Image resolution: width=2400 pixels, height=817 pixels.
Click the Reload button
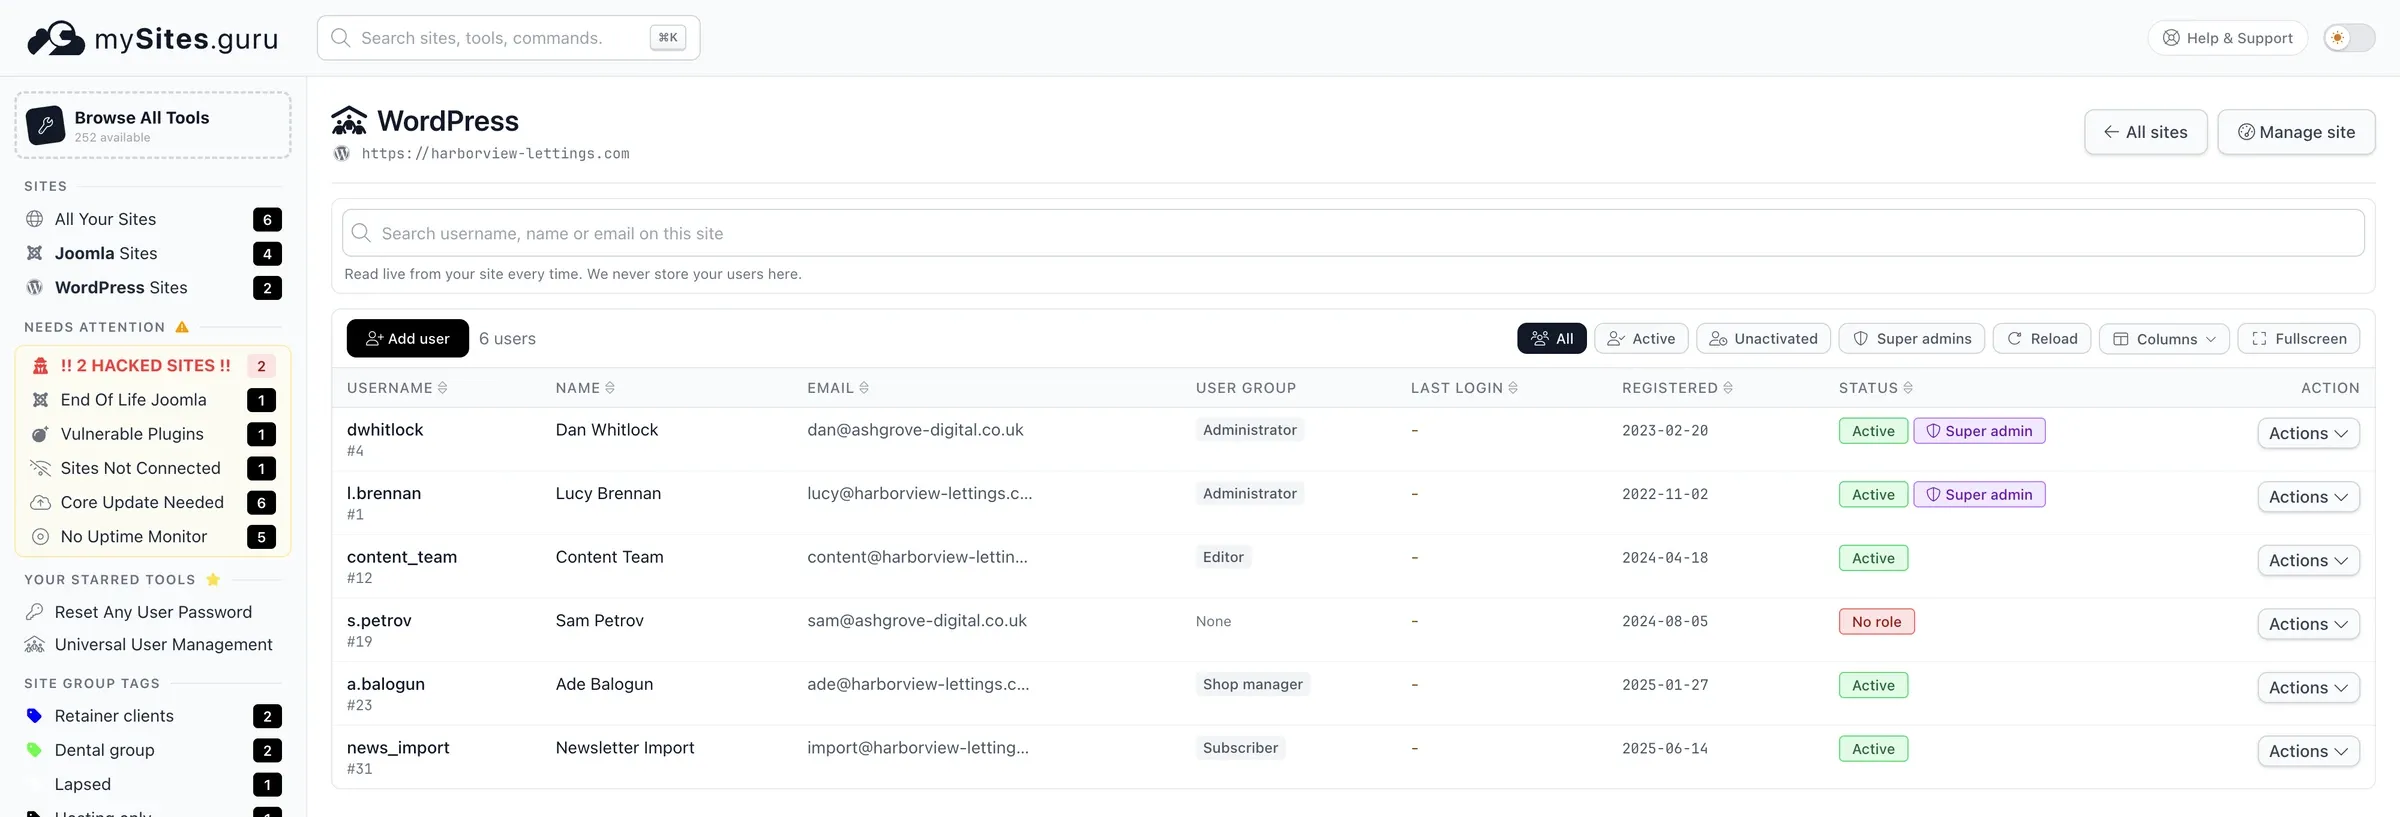pos(2042,339)
